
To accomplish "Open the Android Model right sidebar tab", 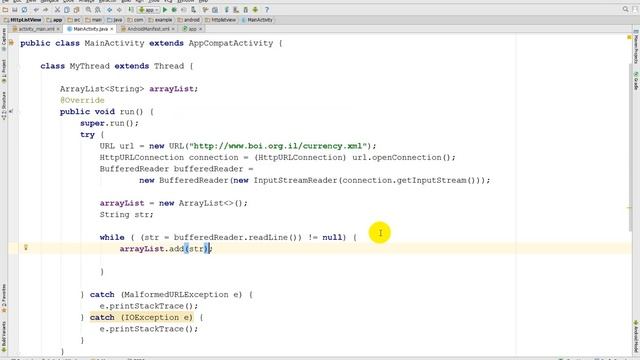I will click(x=636, y=336).
